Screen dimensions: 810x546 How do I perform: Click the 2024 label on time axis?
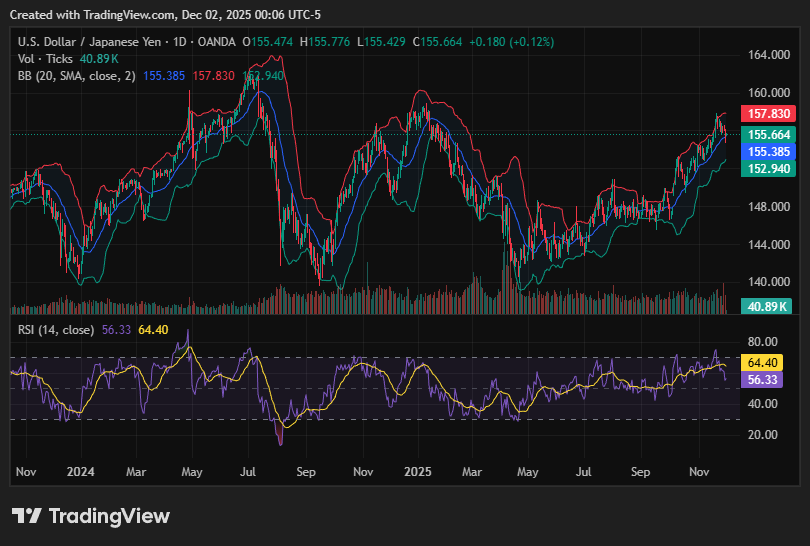[x=78, y=470]
